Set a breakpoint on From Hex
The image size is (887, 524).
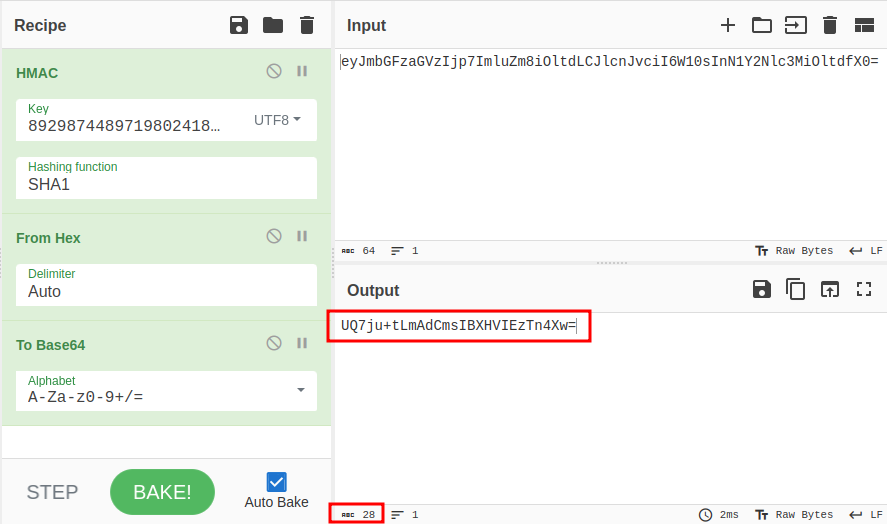coord(302,236)
